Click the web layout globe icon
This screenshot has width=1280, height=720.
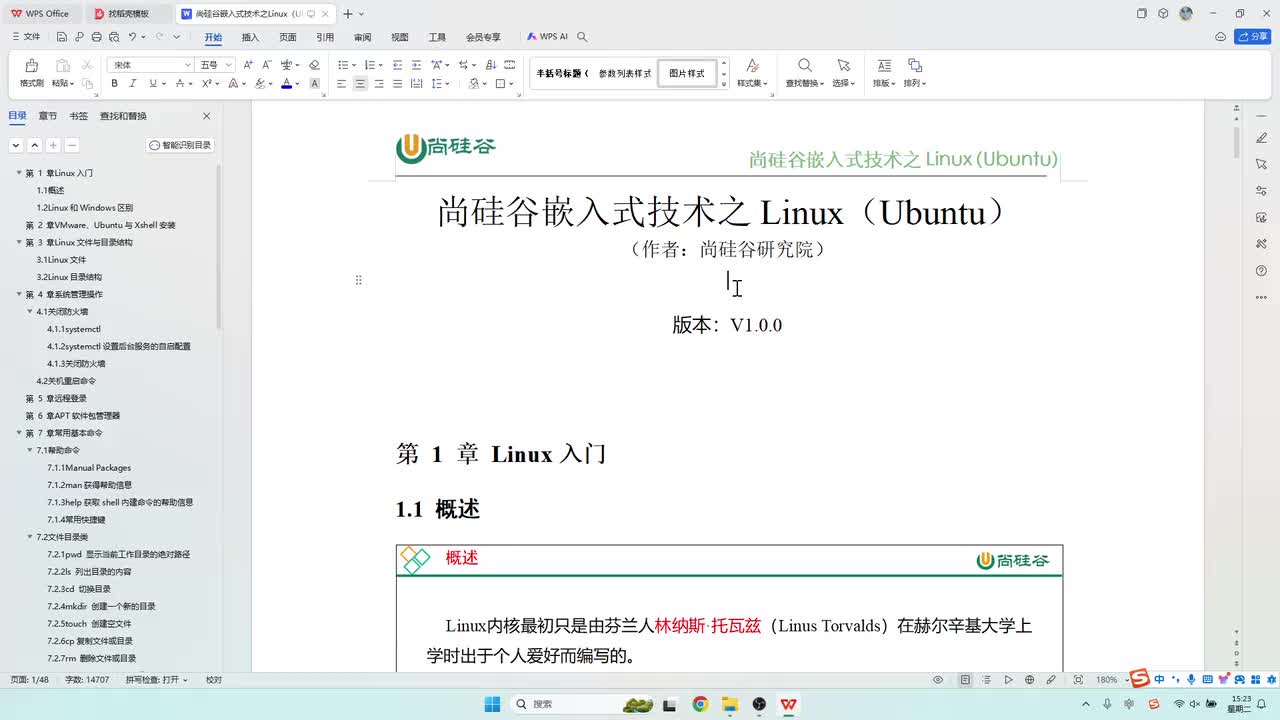[1030, 680]
